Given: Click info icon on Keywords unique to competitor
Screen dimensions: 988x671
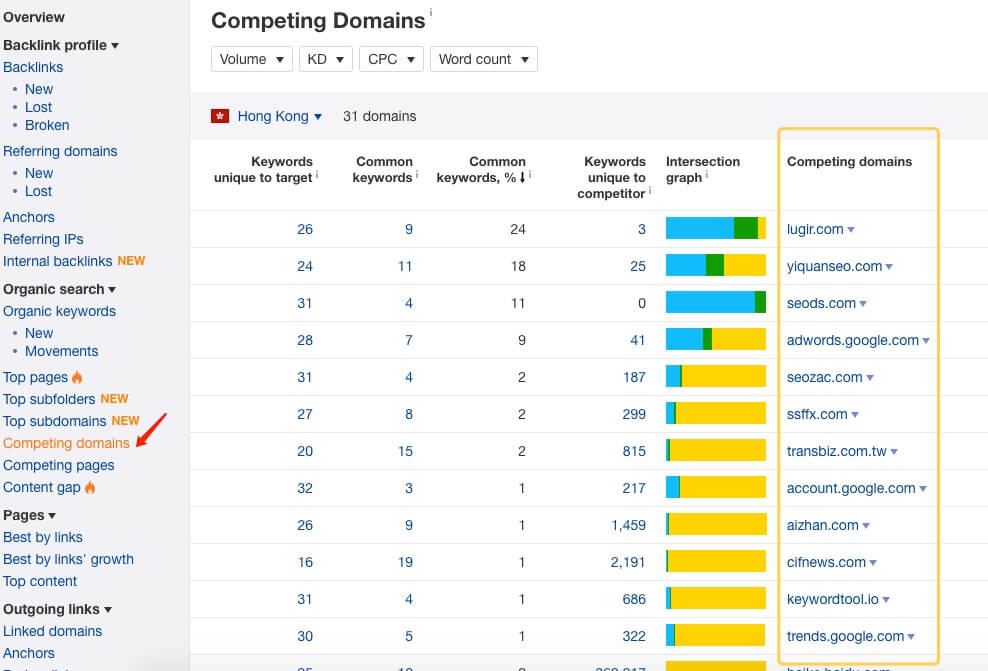Looking at the screenshot, I should pyautogui.click(x=650, y=190).
